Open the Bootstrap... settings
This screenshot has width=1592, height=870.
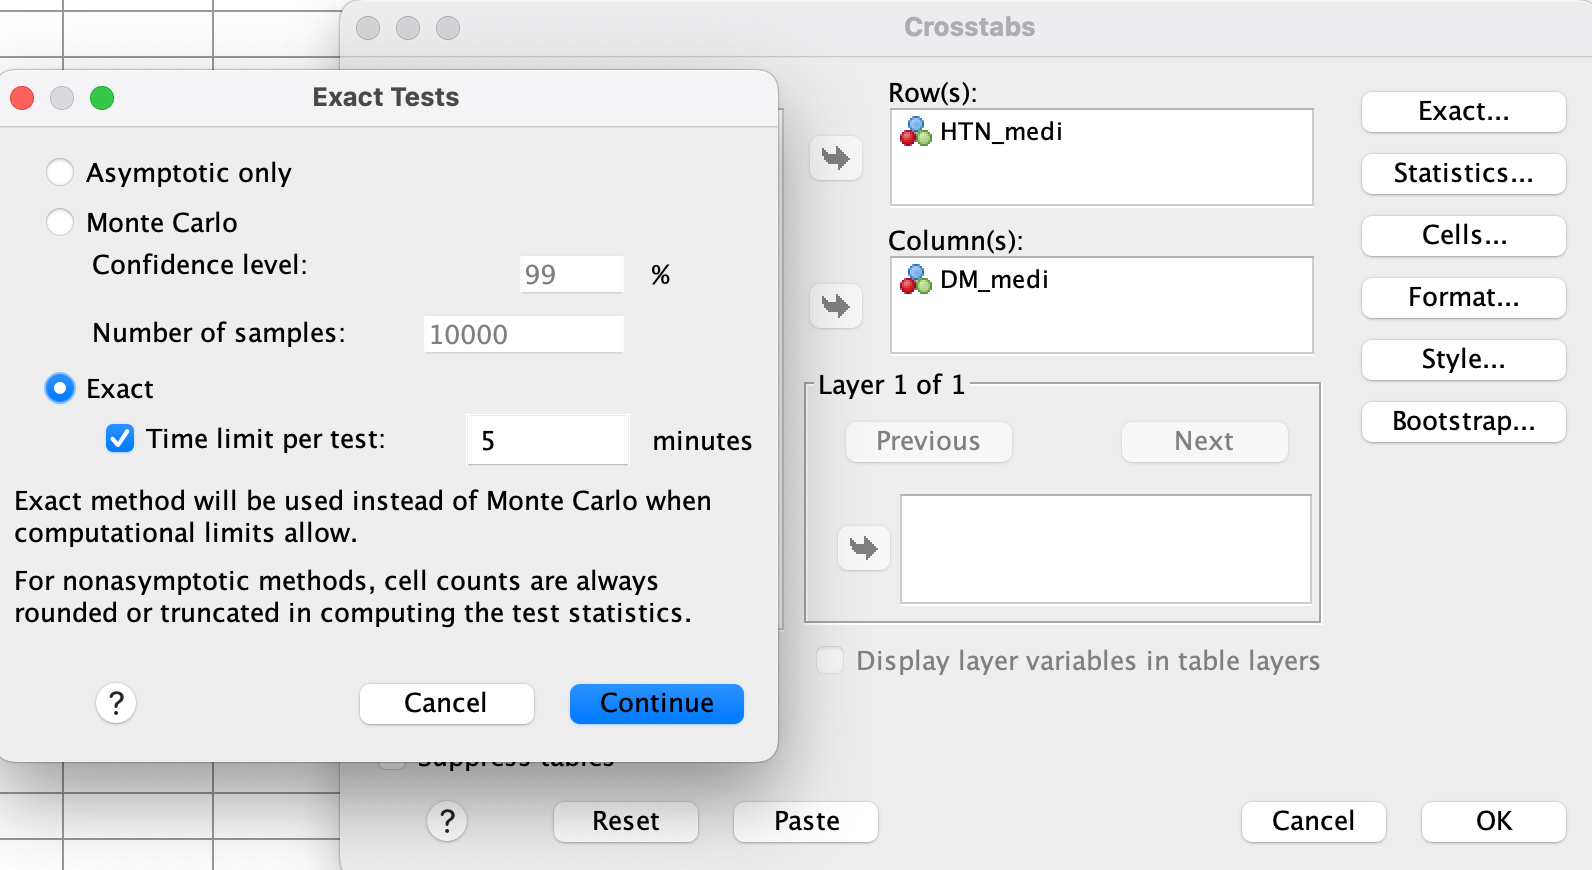[1463, 421]
